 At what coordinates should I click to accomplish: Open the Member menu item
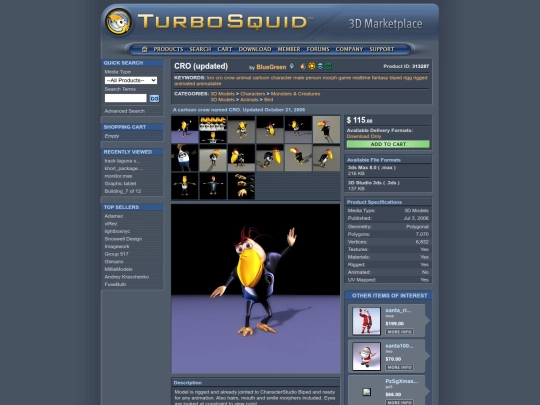tap(289, 49)
